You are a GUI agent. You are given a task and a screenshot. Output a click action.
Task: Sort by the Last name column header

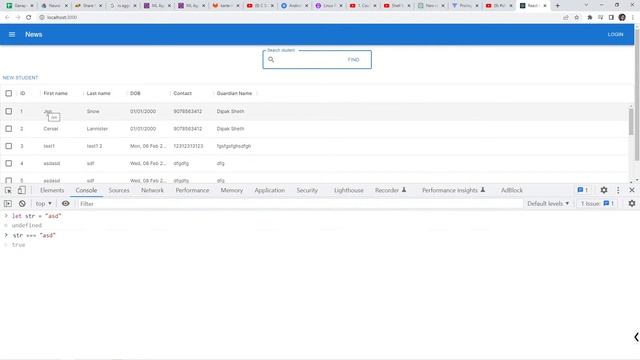click(x=98, y=93)
